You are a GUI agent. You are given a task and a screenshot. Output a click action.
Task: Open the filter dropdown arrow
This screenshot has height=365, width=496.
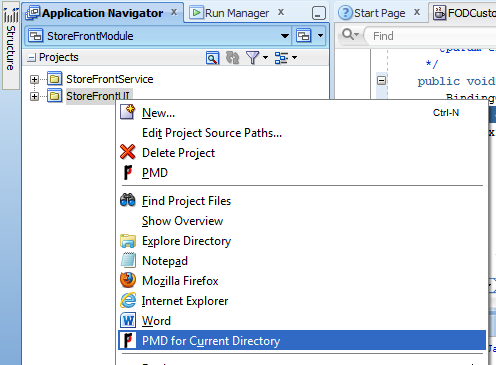point(265,58)
